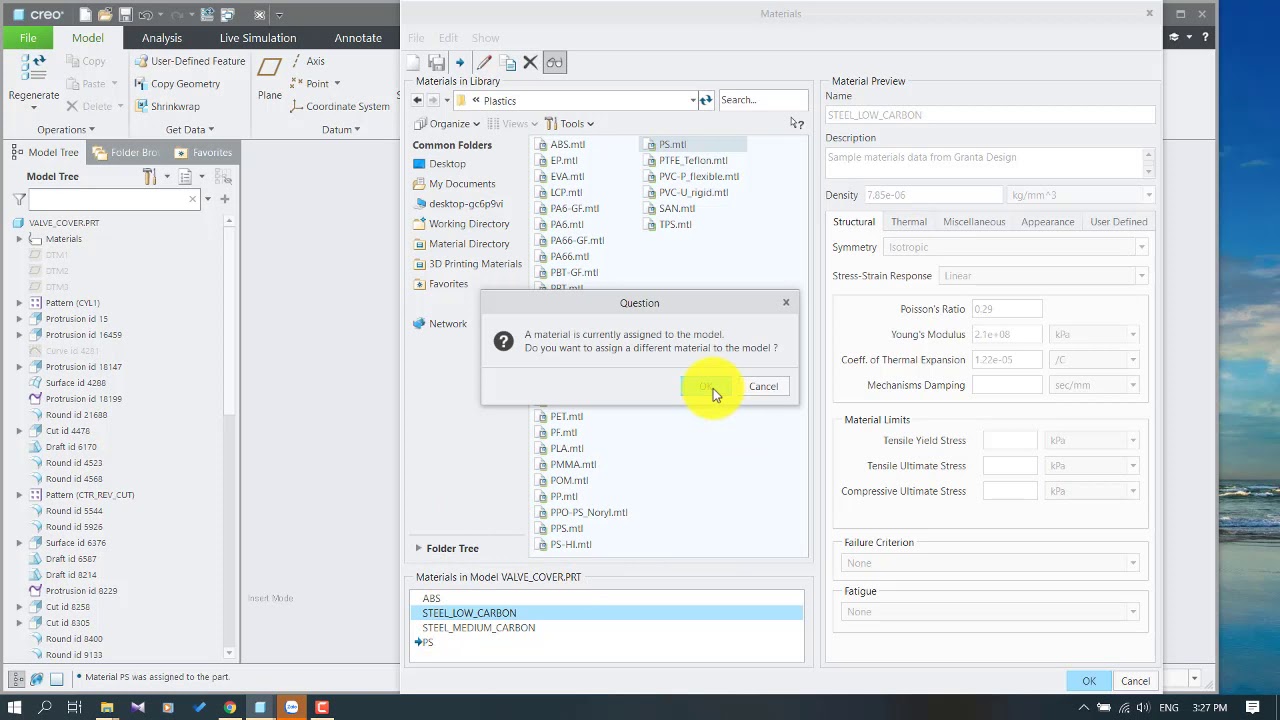The image size is (1280, 720).
Task: Click the File Explorer taskbar icon
Action: 107,707
